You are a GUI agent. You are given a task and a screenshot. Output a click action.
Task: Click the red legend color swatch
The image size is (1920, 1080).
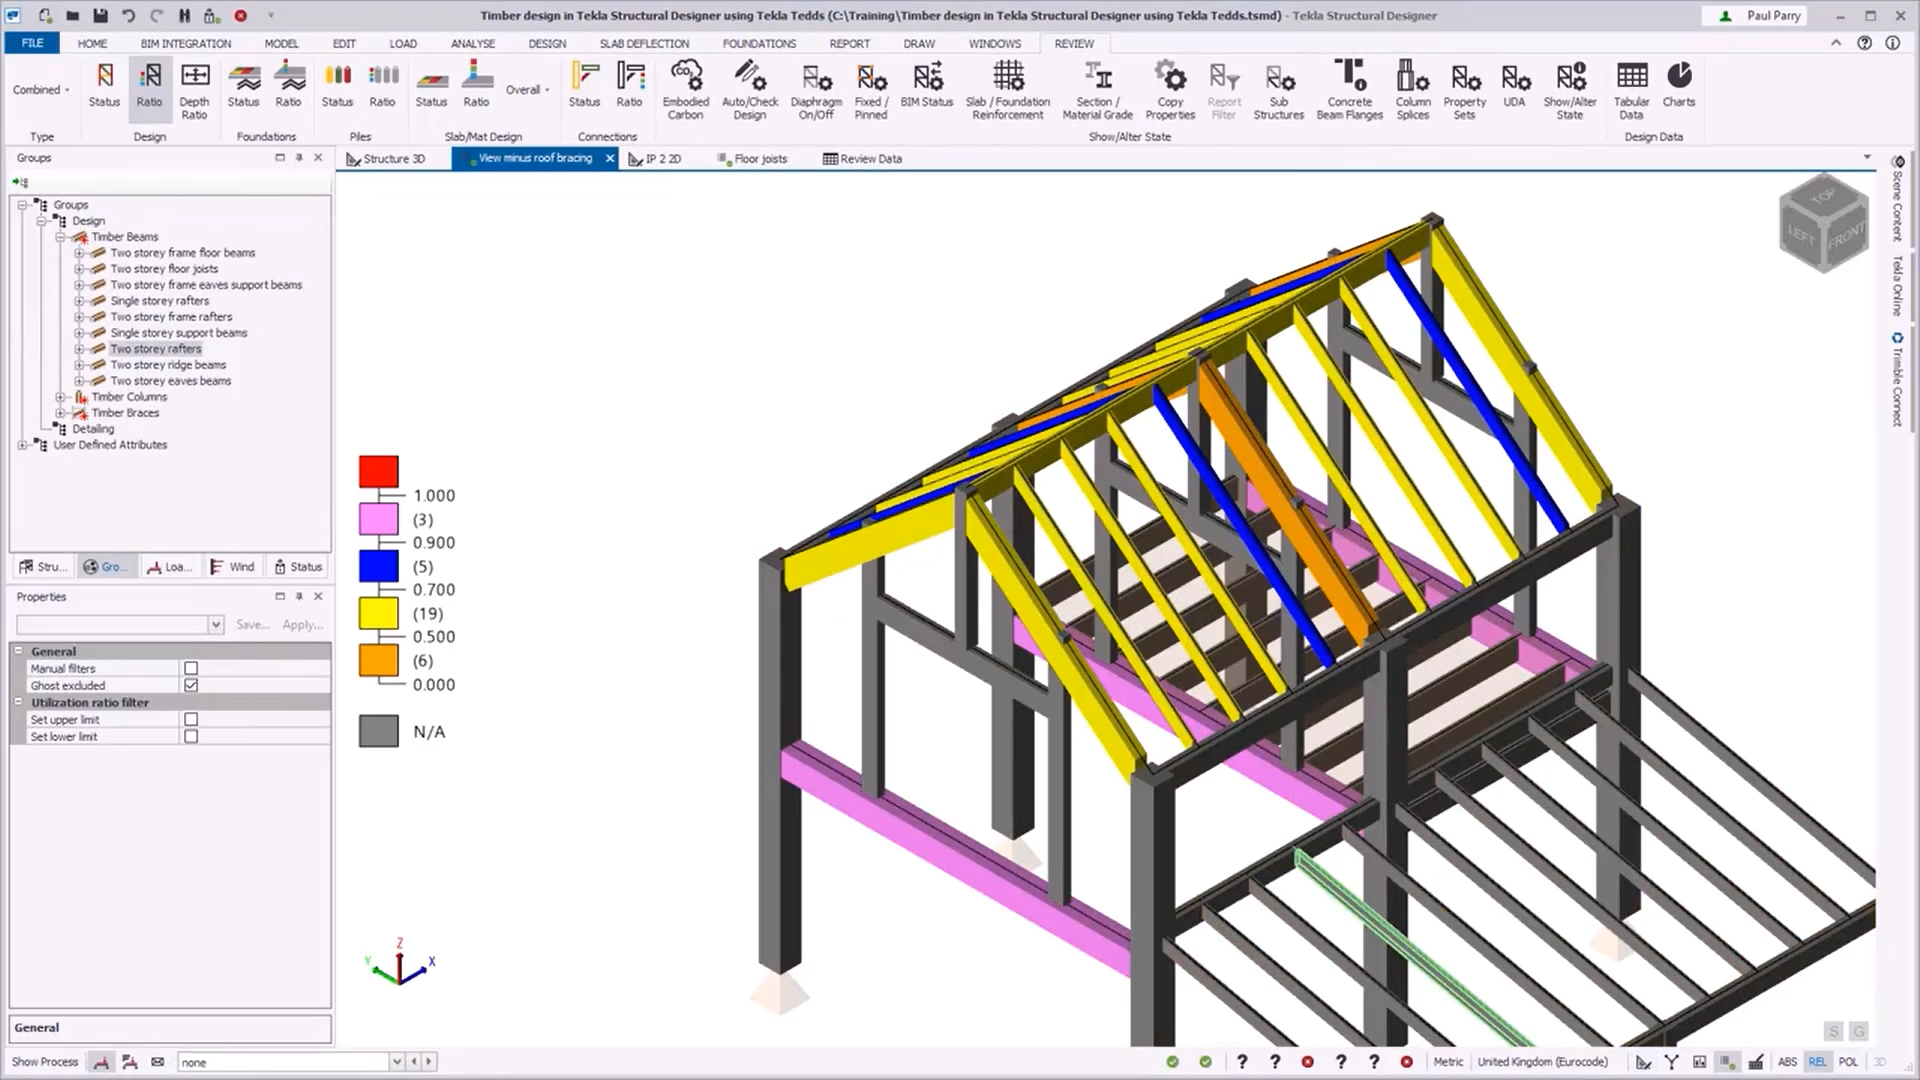[x=379, y=472]
